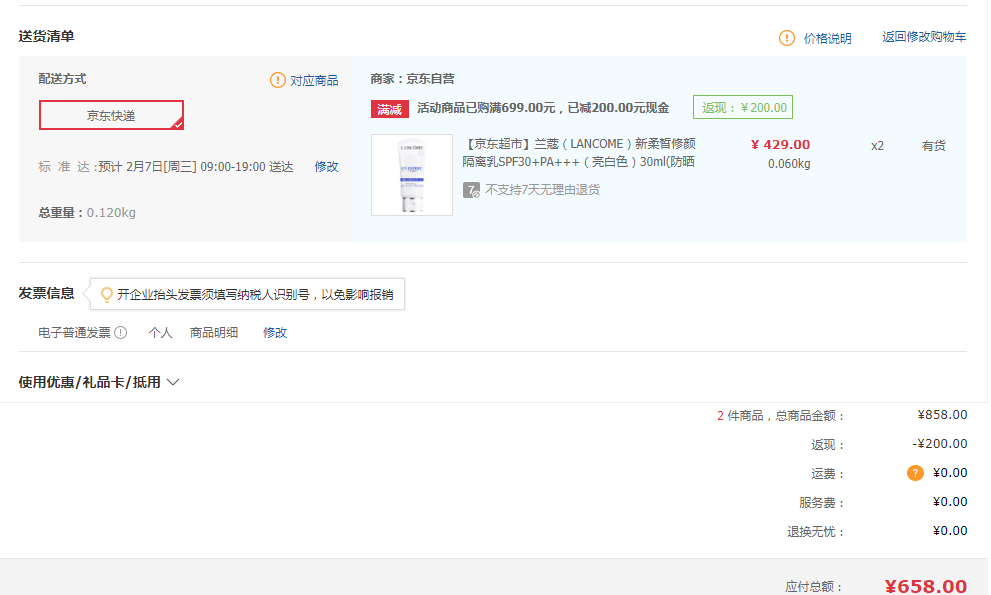Click the 商家：京东自营 label
The height and width of the screenshot is (595, 991).
click(x=412, y=79)
